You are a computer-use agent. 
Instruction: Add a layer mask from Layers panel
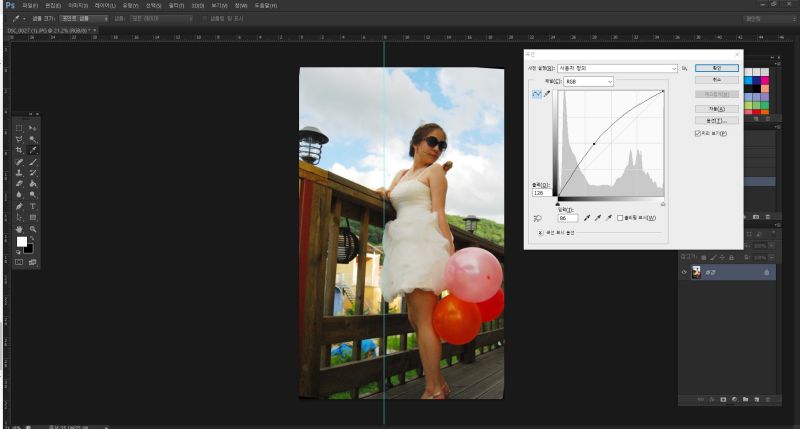(x=723, y=399)
